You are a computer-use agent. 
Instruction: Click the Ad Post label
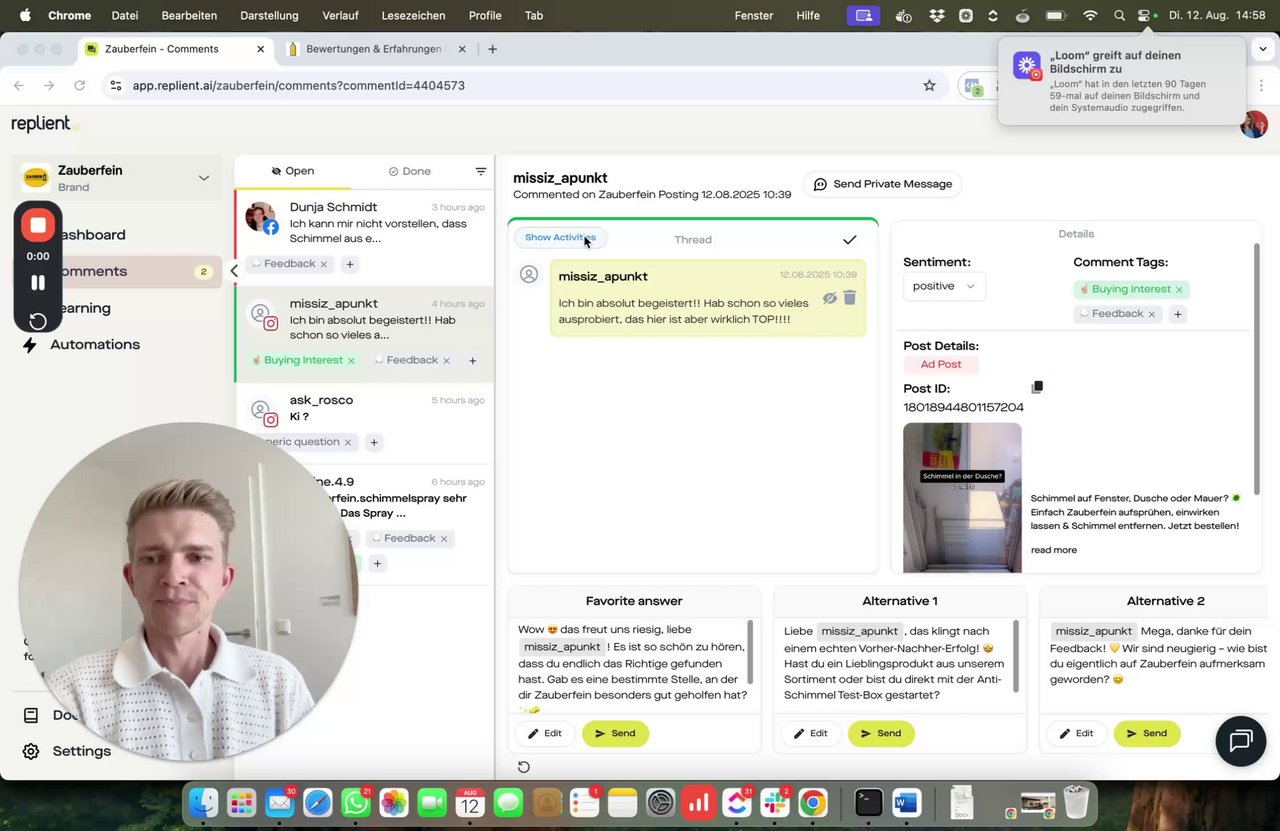(941, 365)
